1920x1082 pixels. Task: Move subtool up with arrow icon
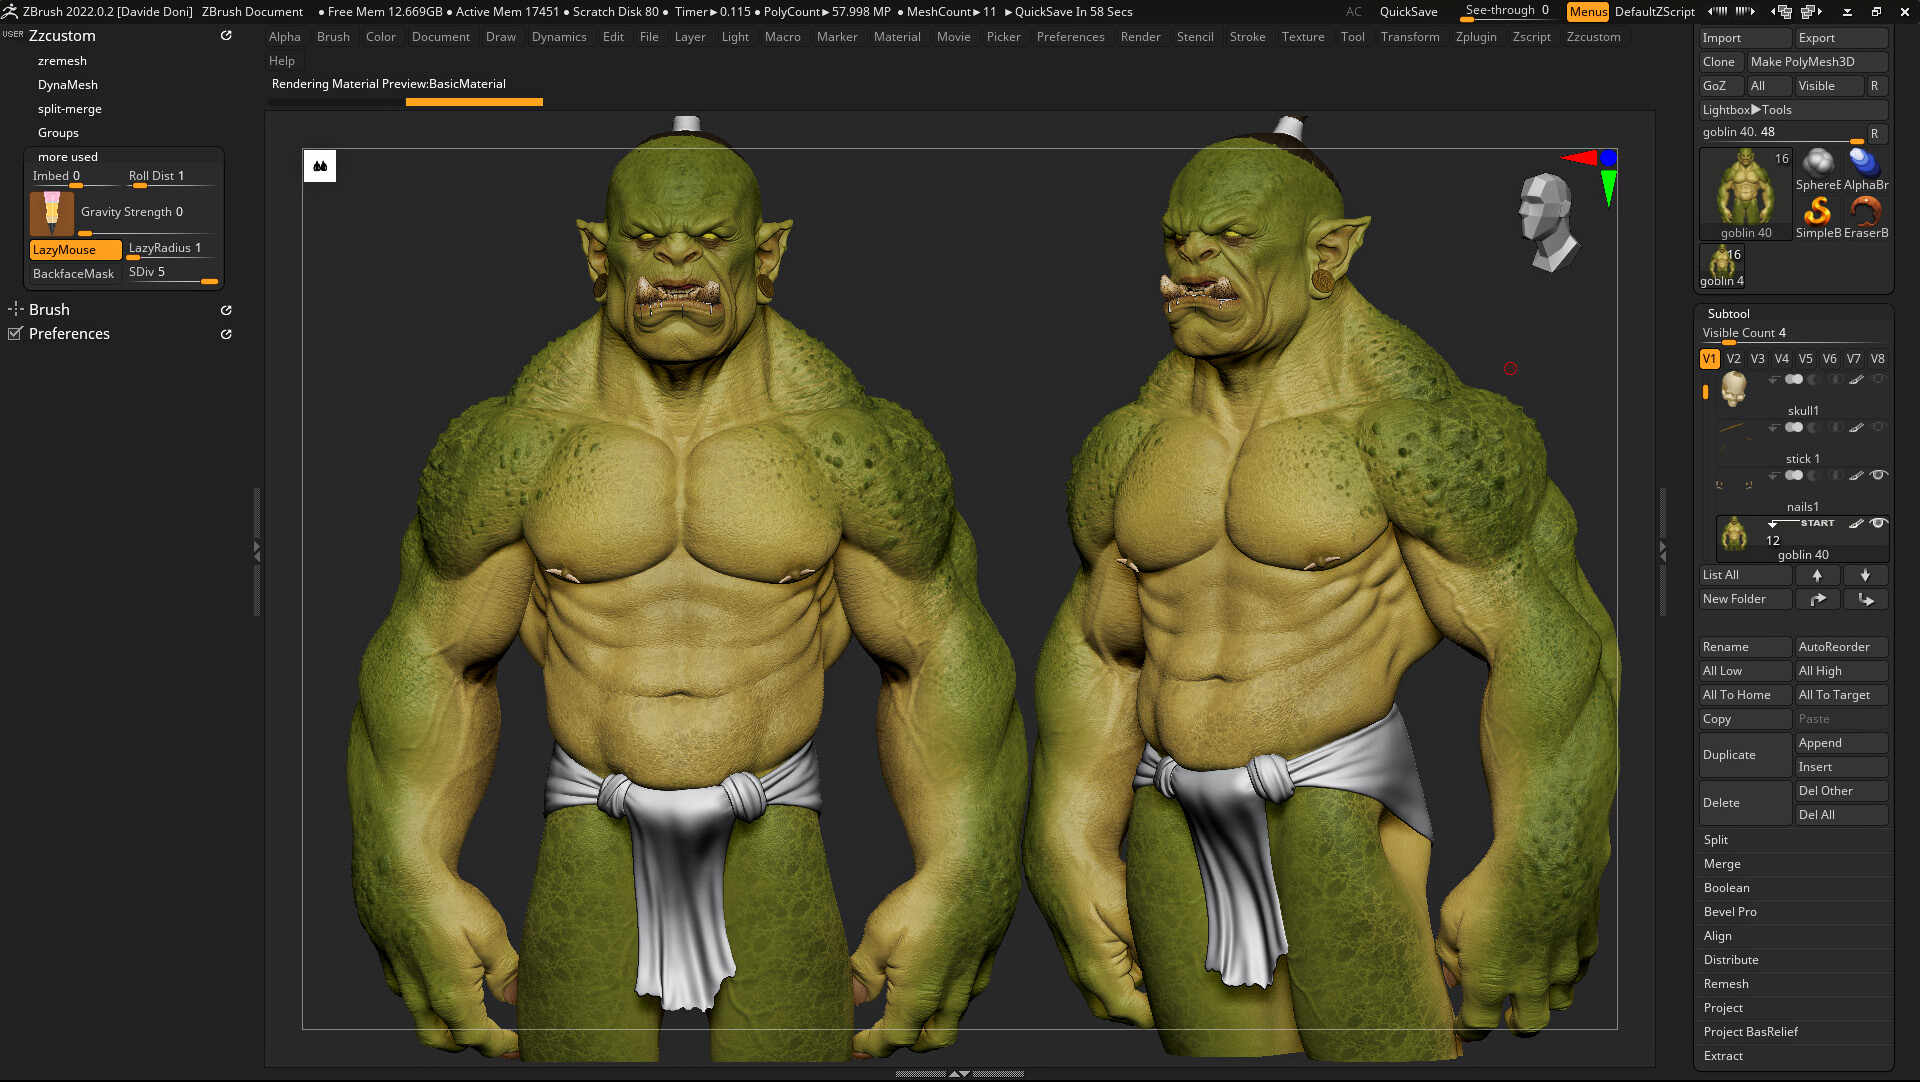pos(1817,575)
